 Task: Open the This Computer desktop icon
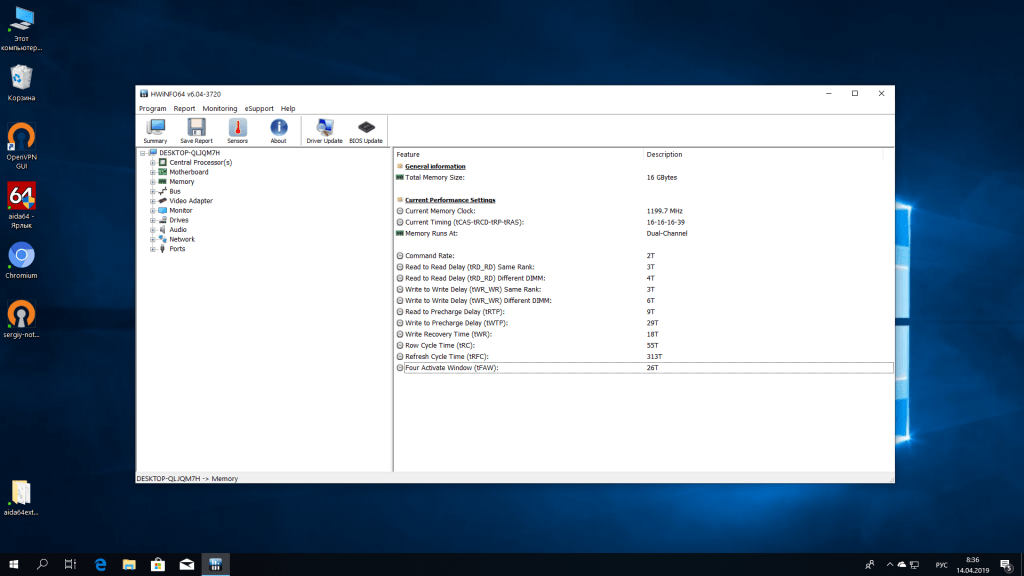coord(22,29)
